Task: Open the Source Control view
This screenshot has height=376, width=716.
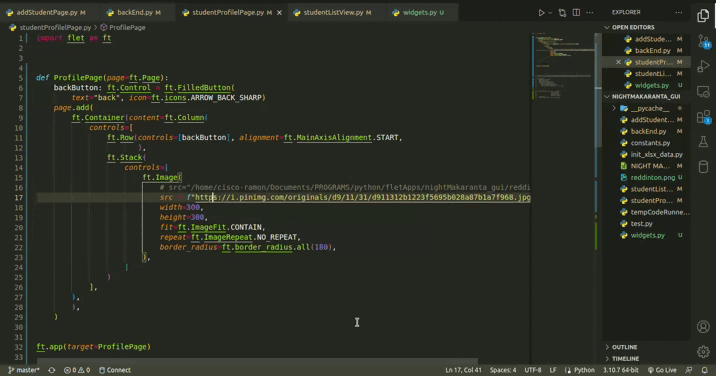Action: click(703, 42)
